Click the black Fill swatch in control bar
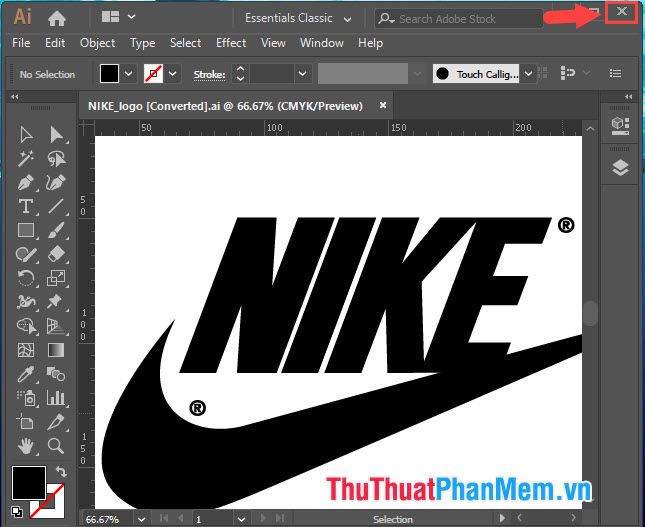Viewport: 645px width, 527px height. pyautogui.click(x=109, y=74)
